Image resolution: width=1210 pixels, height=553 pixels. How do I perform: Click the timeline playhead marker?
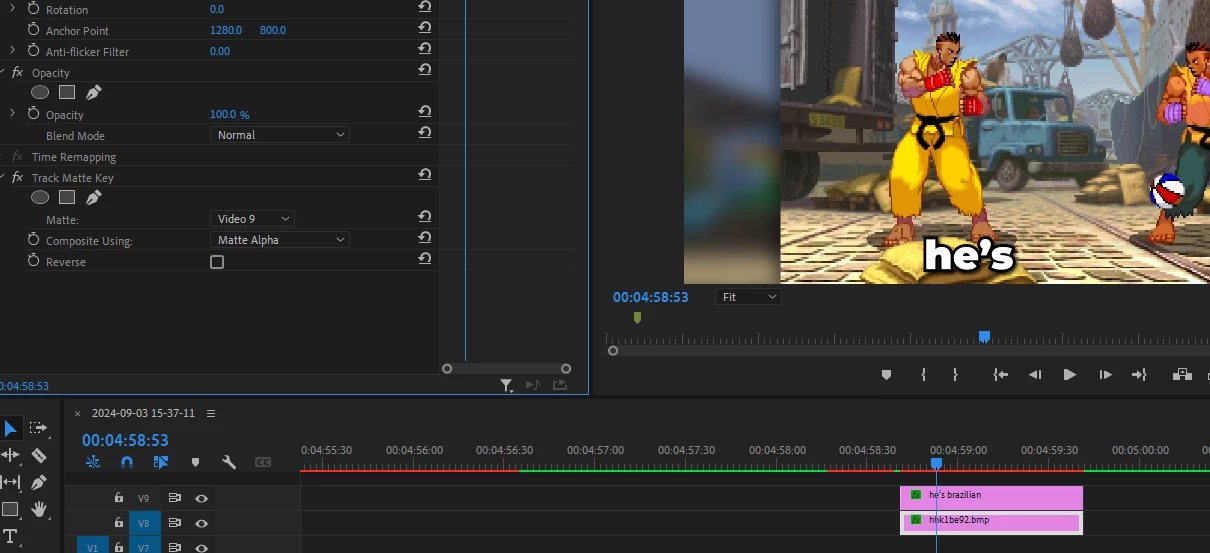[x=936, y=463]
